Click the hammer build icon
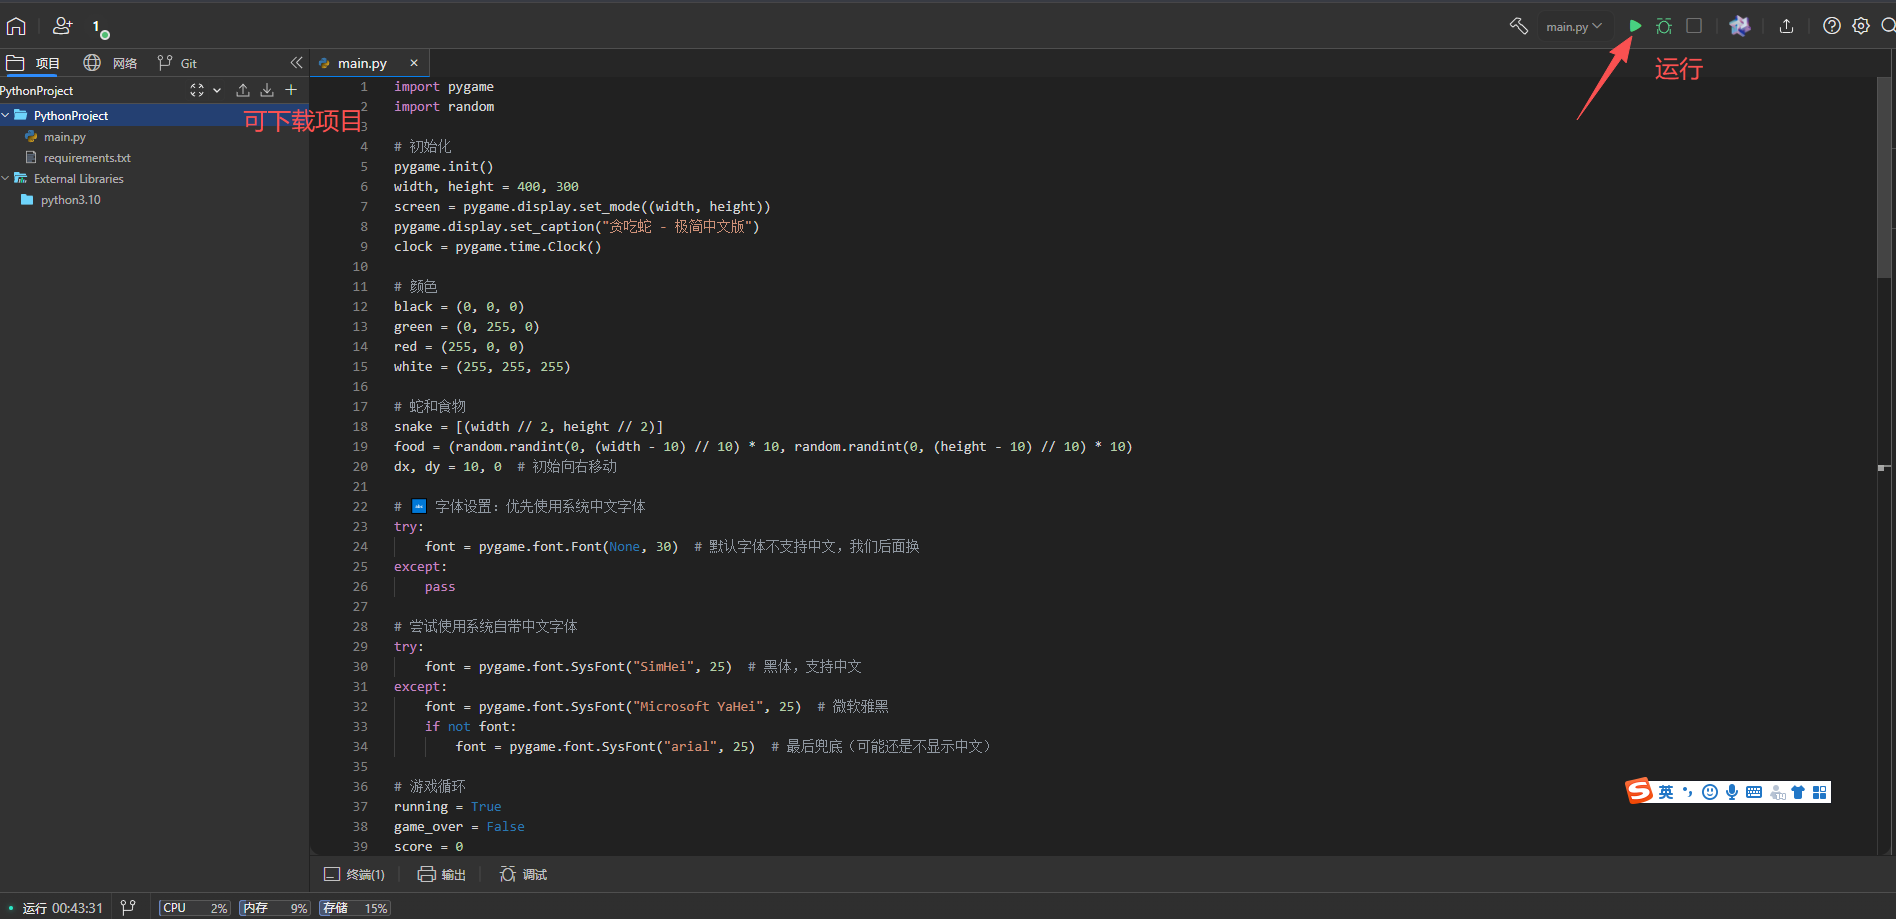 (1518, 26)
